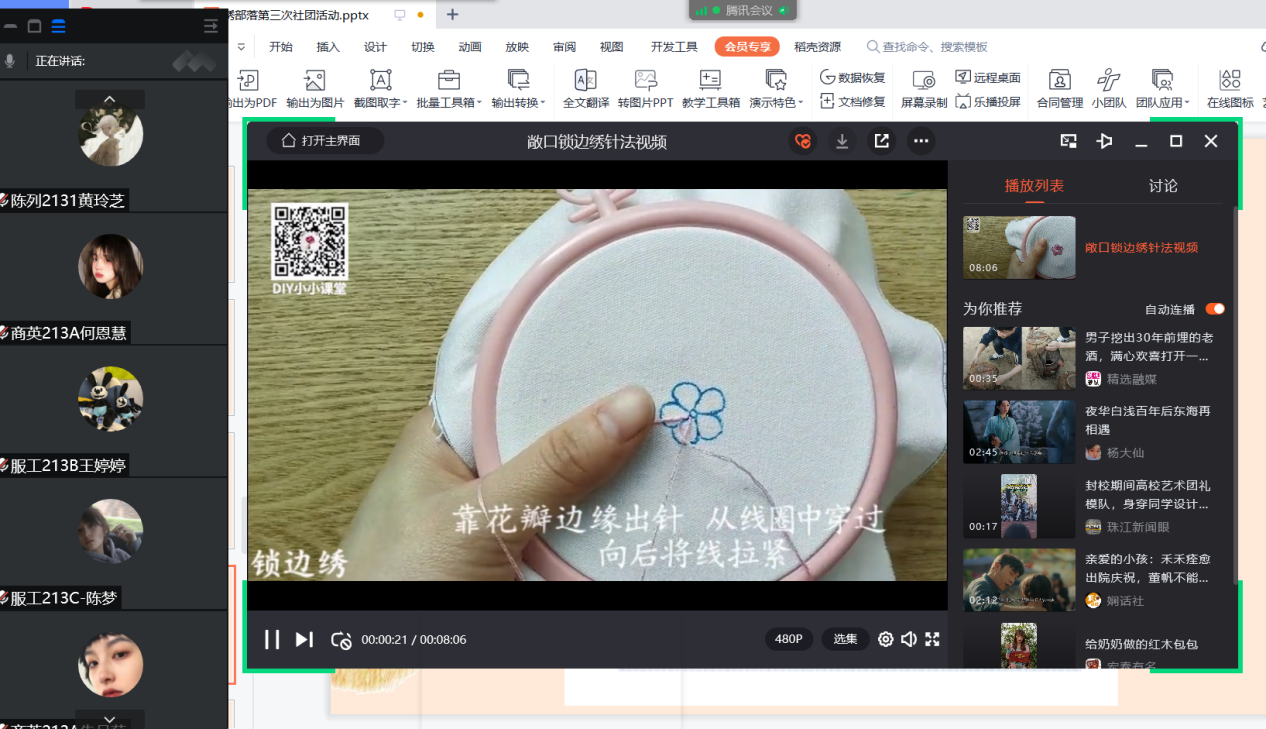Open the 小团队 tool
The width and height of the screenshot is (1266, 729).
(x=1109, y=89)
